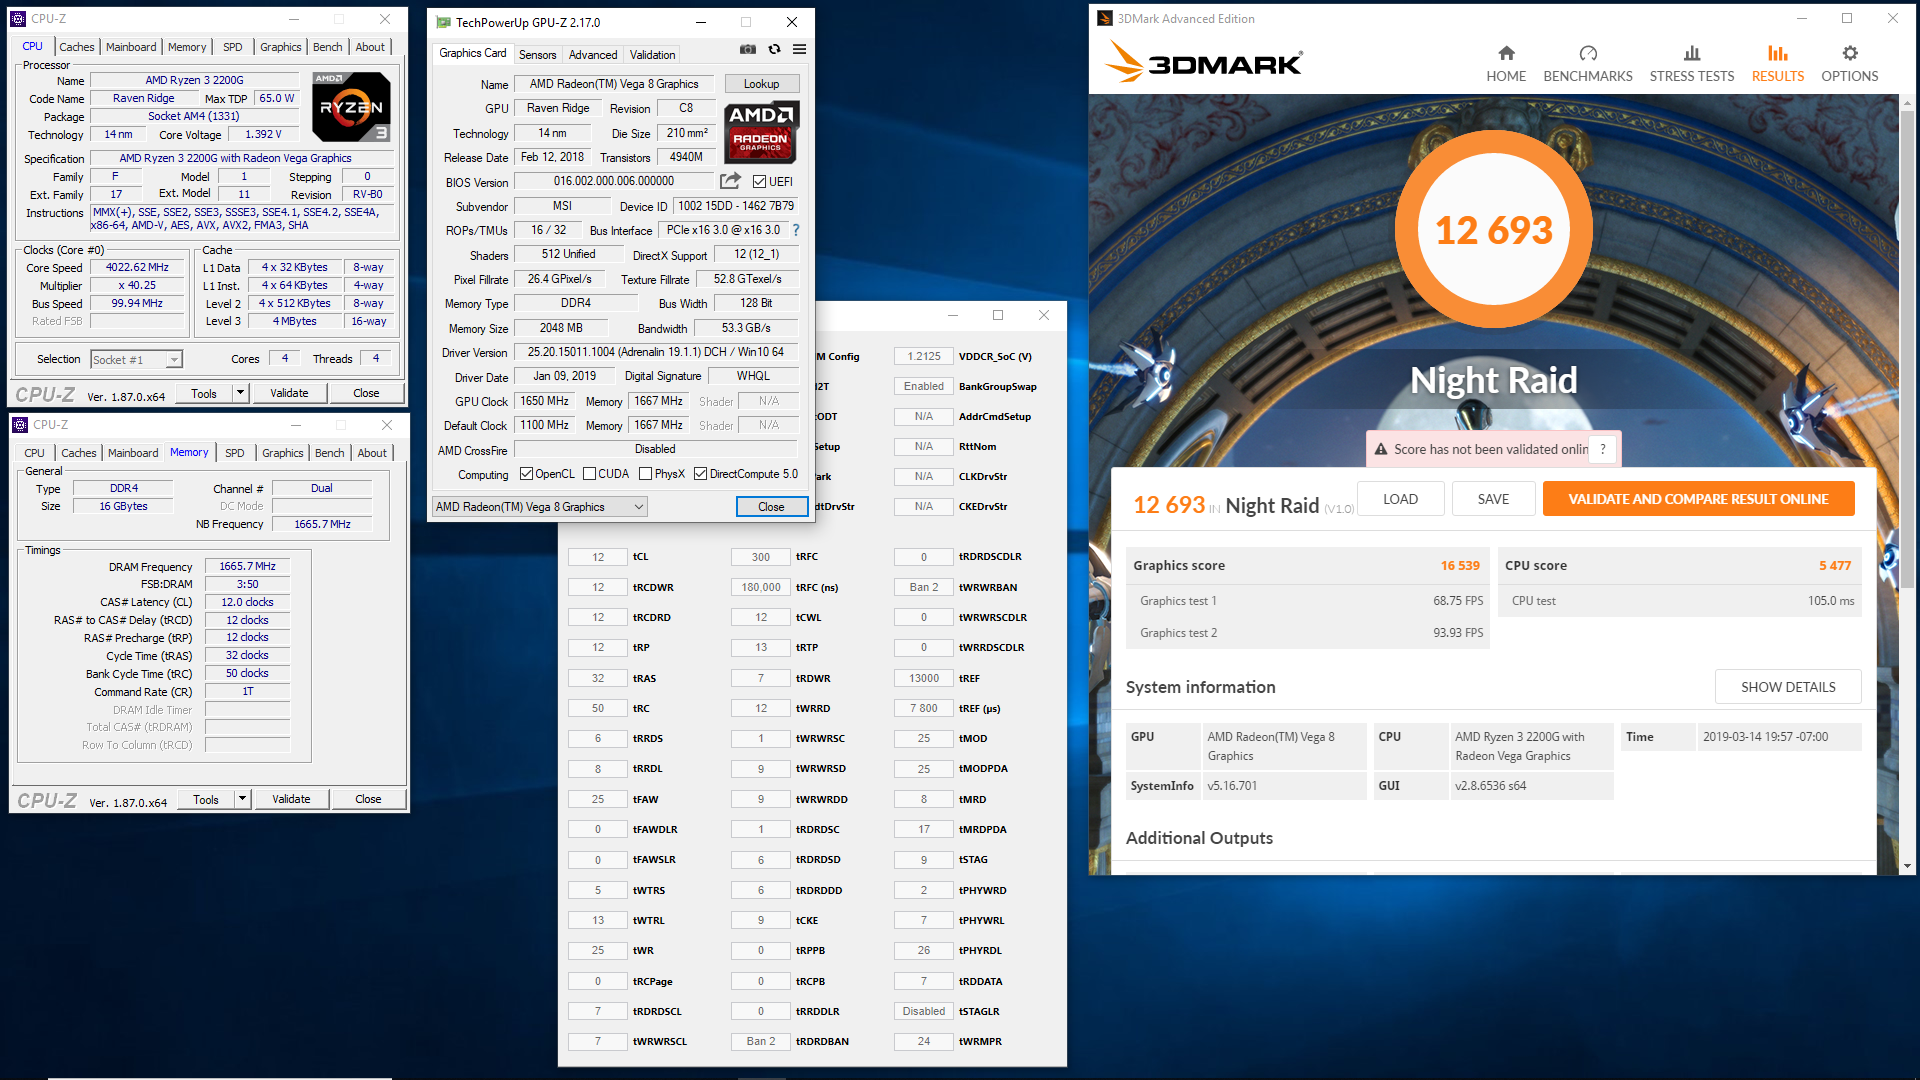Click the tRFC value 300 field
Screen dimensions: 1920x1080
[x=761, y=557]
